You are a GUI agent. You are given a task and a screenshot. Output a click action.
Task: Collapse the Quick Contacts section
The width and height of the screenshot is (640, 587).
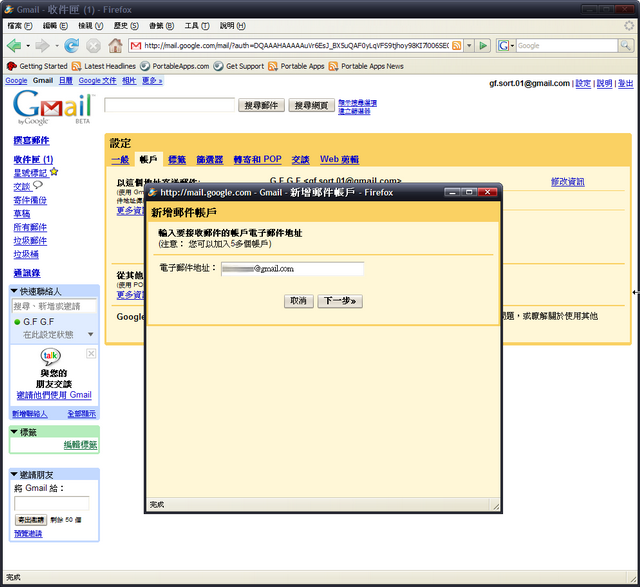[14, 291]
